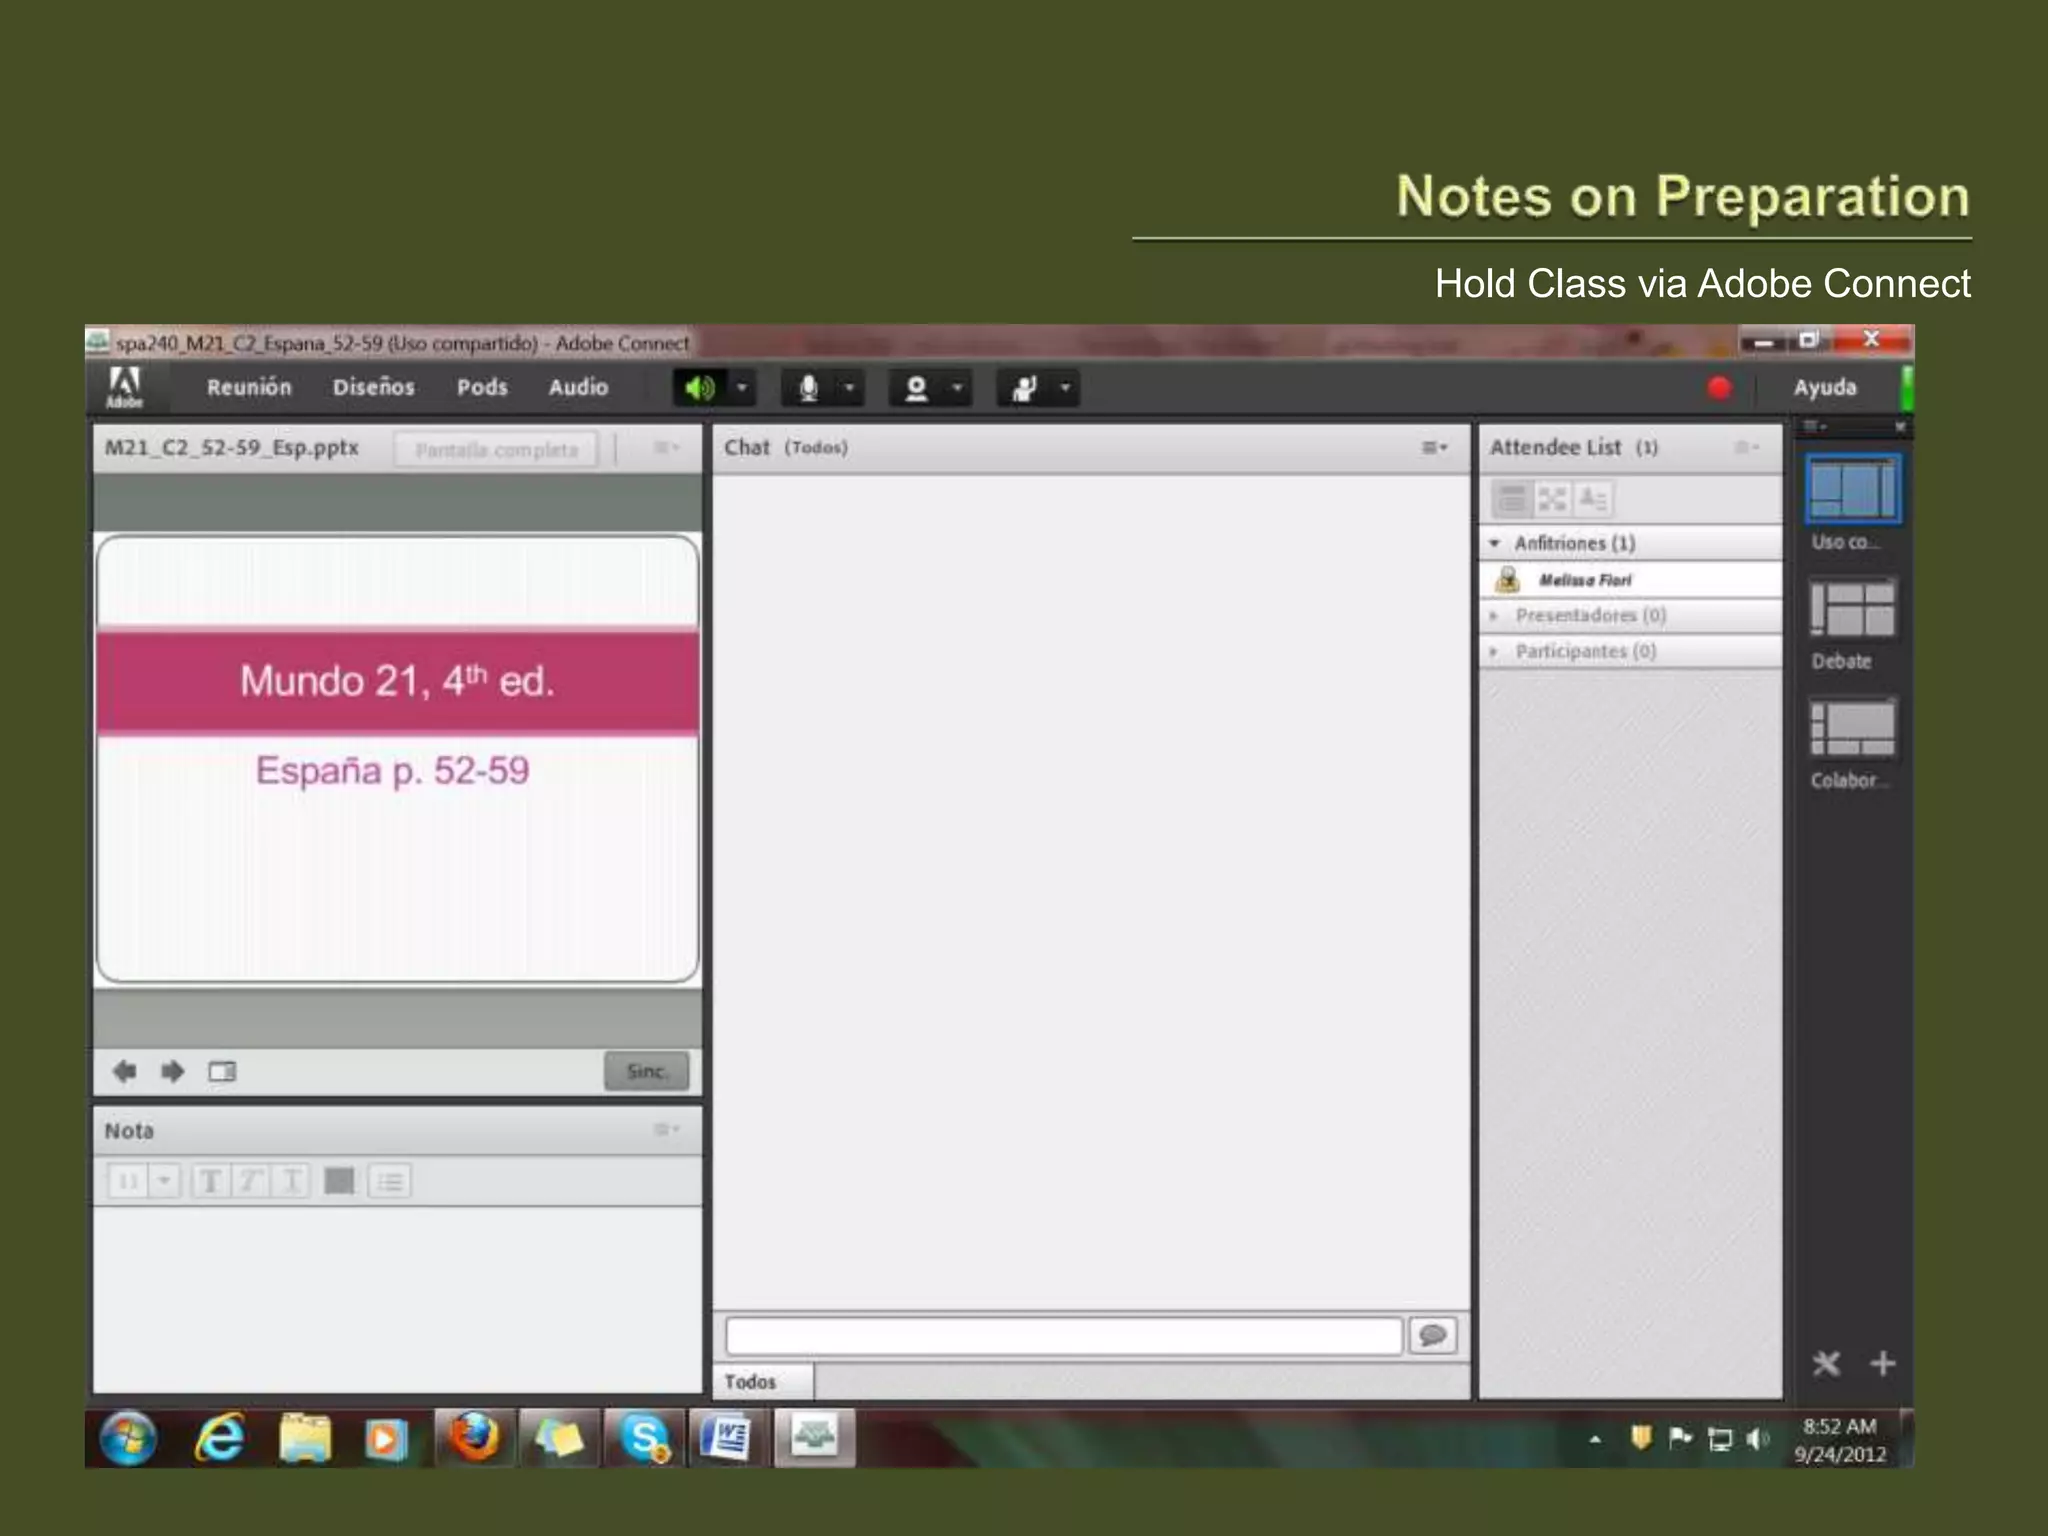Add a new layout with plus icon
Viewport: 2048px width, 1536px height.
1882,1363
